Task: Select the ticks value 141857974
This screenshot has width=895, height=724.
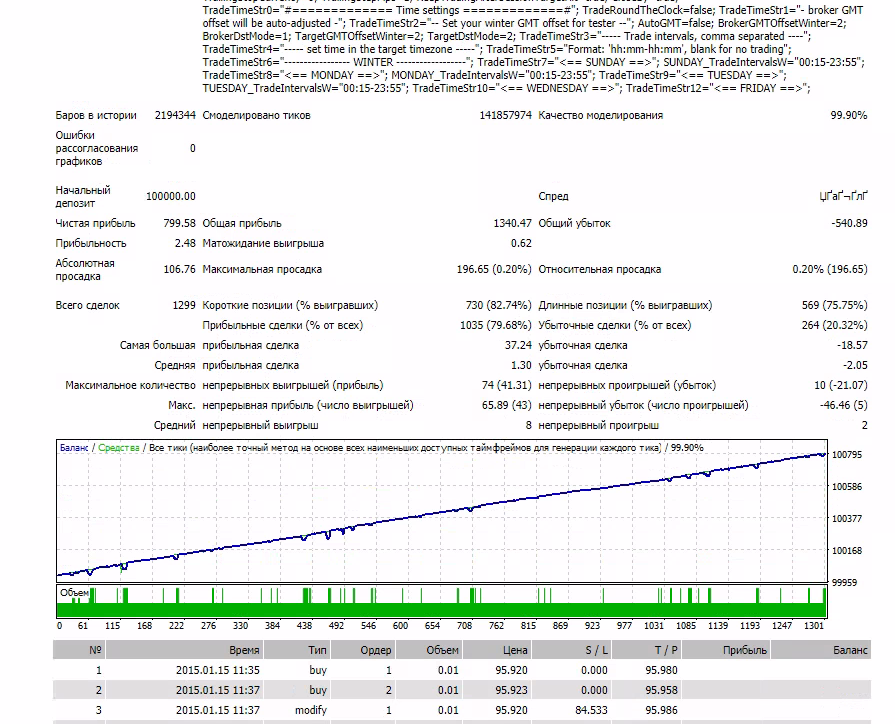Action: coord(505,115)
